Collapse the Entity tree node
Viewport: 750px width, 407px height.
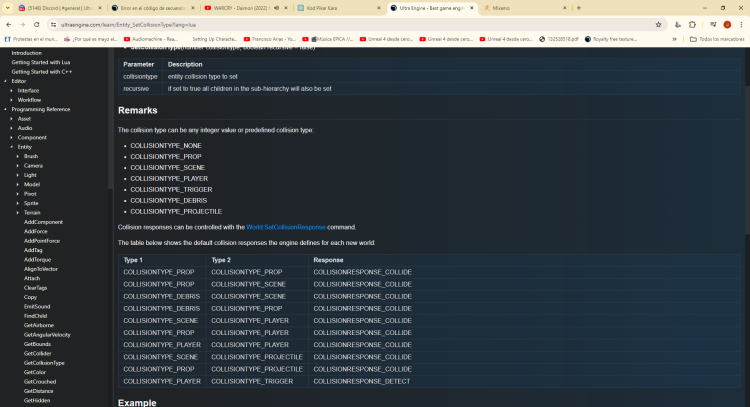pyautogui.click(x=12, y=146)
